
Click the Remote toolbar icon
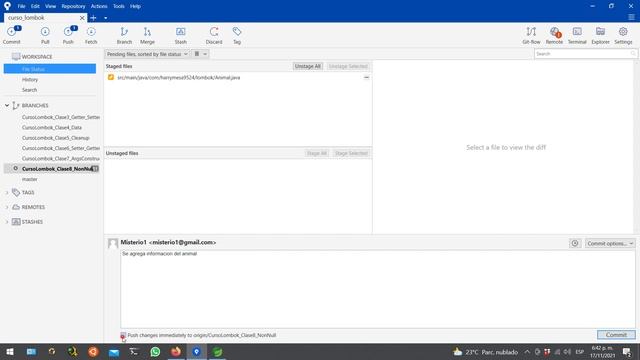click(x=554, y=35)
